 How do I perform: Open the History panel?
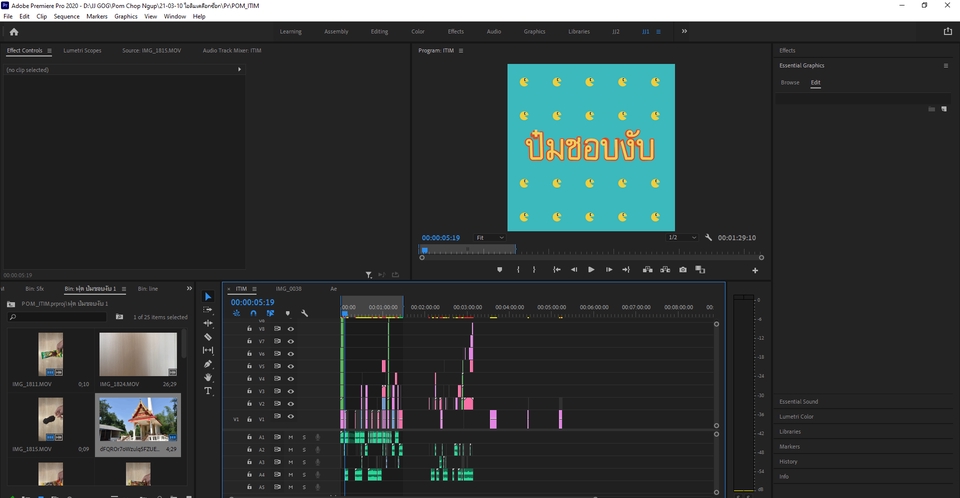788,462
